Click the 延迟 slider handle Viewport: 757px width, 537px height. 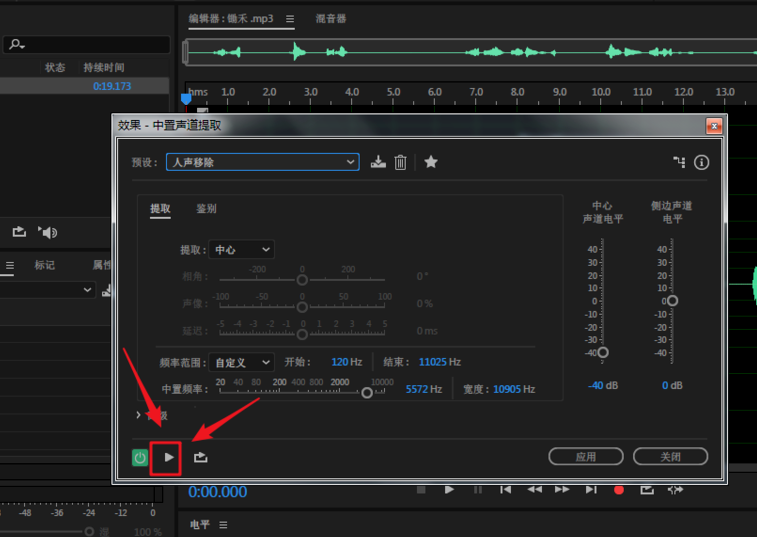pyautogui.click(x=302, y=334)
